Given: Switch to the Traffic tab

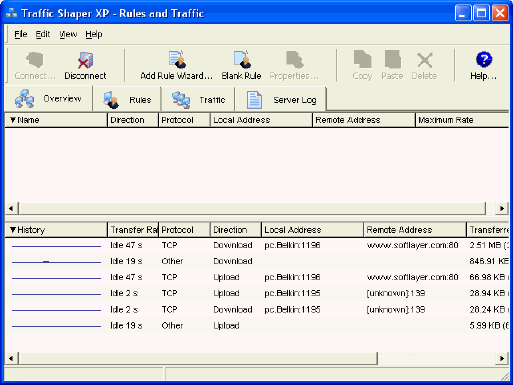Looking at the screenshot, I should (198, 100).
